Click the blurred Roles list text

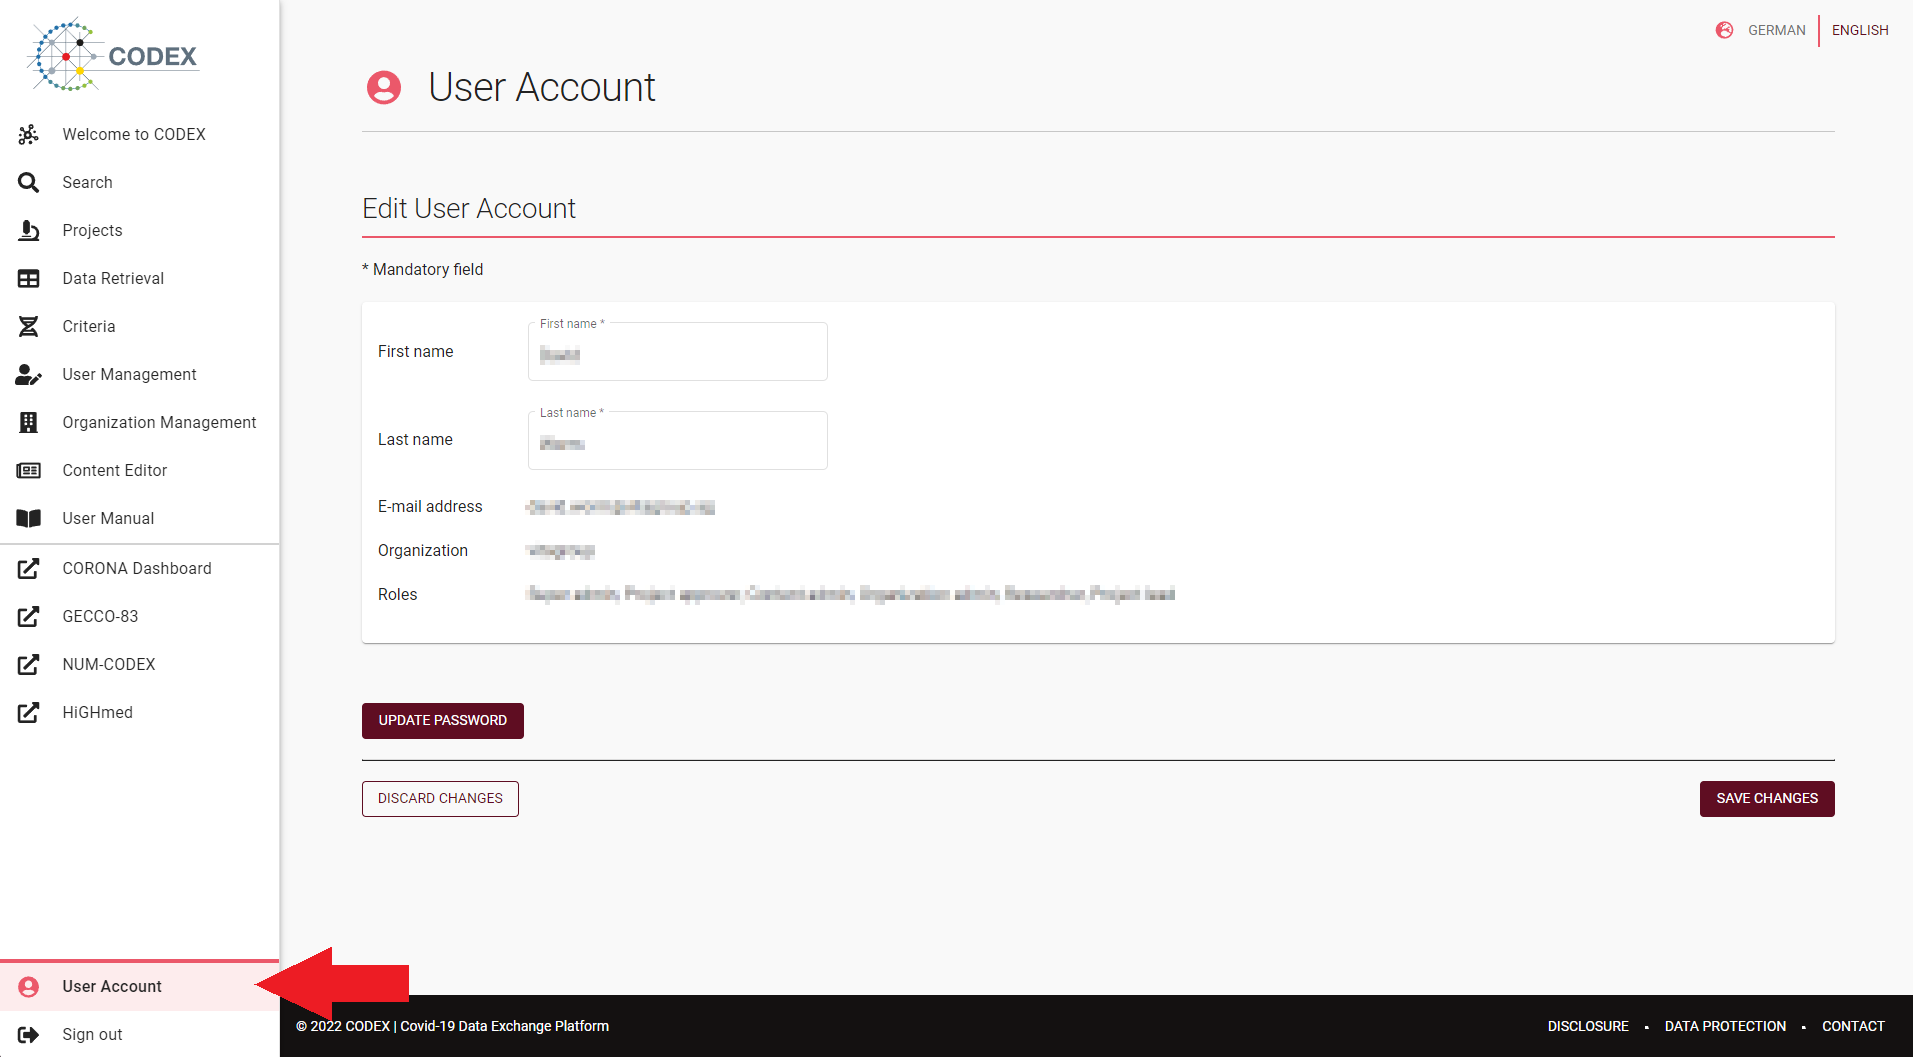coord(850,594)
